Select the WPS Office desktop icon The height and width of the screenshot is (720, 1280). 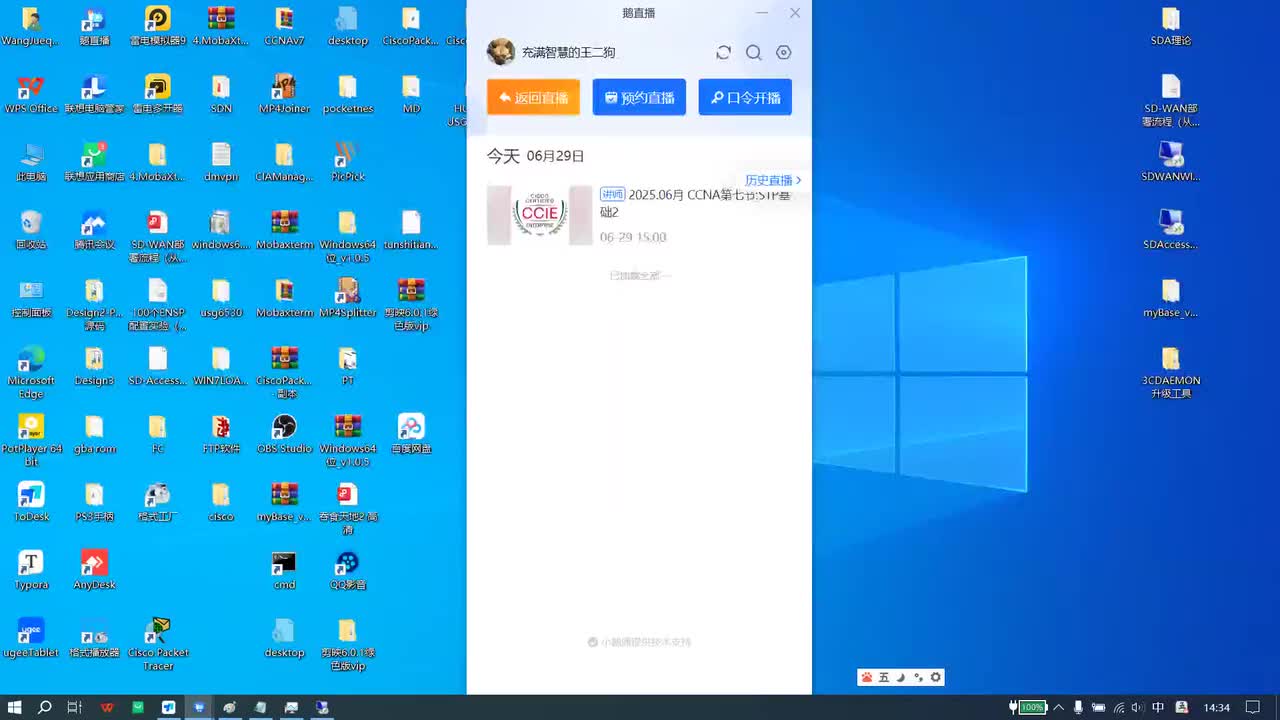point(31,94)
